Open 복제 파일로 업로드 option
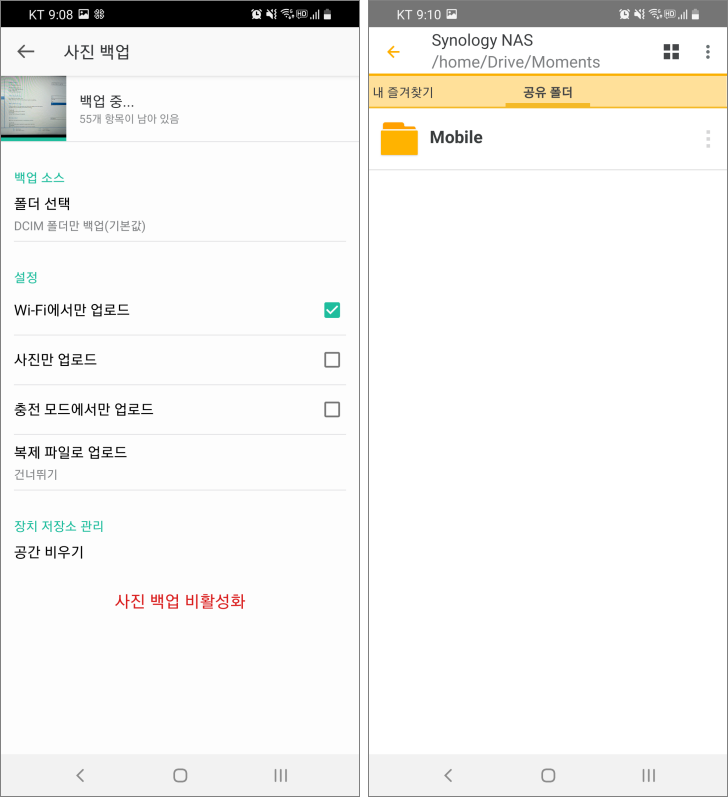This screenshot has height=797, width=728. coord(180,463)
